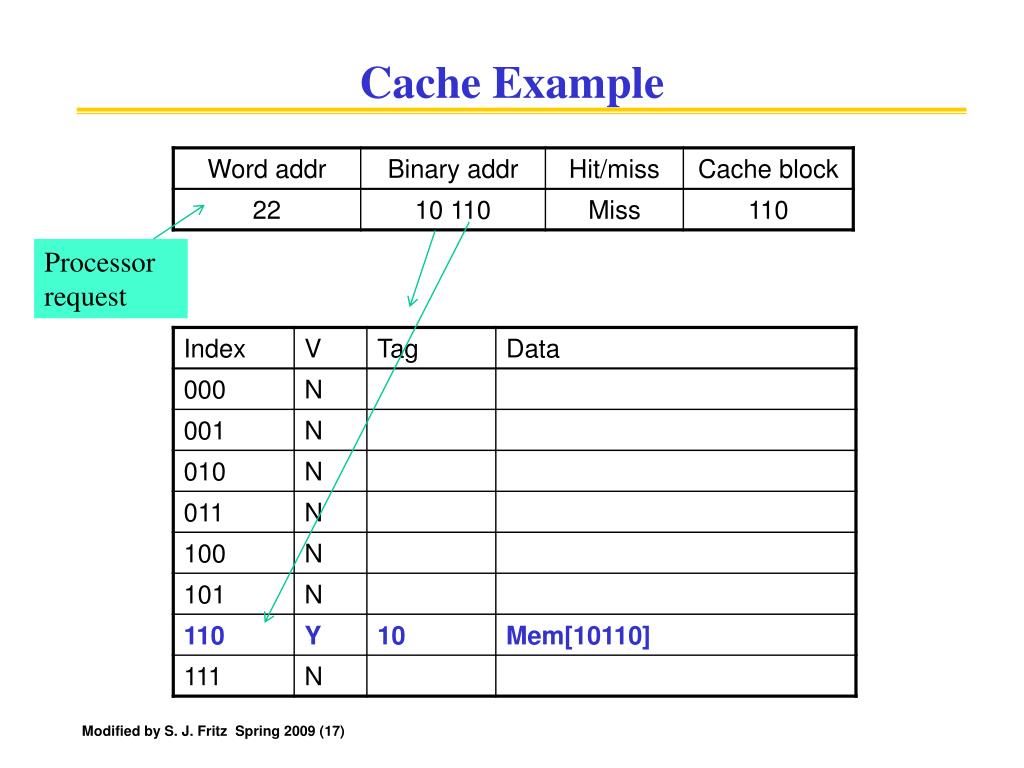Click the valid bit N in row 100
This screenshot has height=768, width=1024.
pos(313,554)
